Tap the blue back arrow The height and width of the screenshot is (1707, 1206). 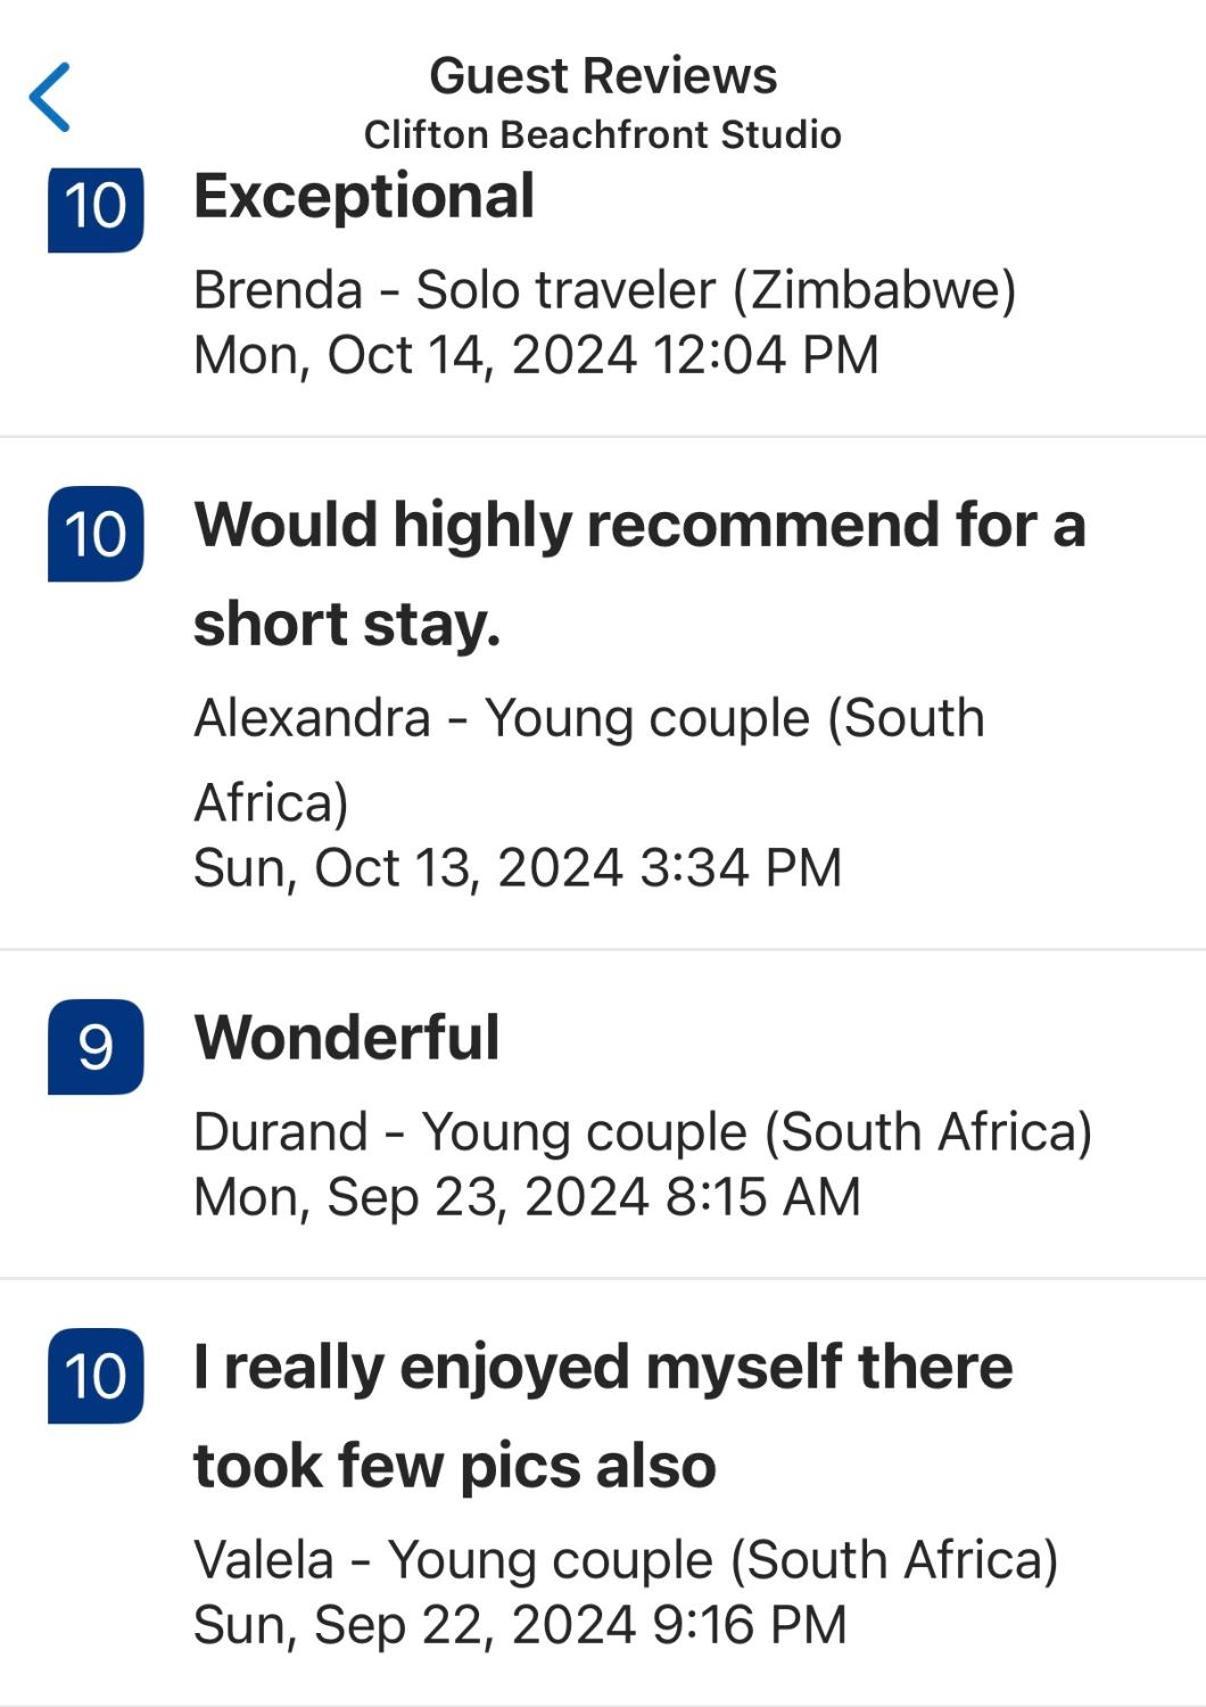pos(50,97)
